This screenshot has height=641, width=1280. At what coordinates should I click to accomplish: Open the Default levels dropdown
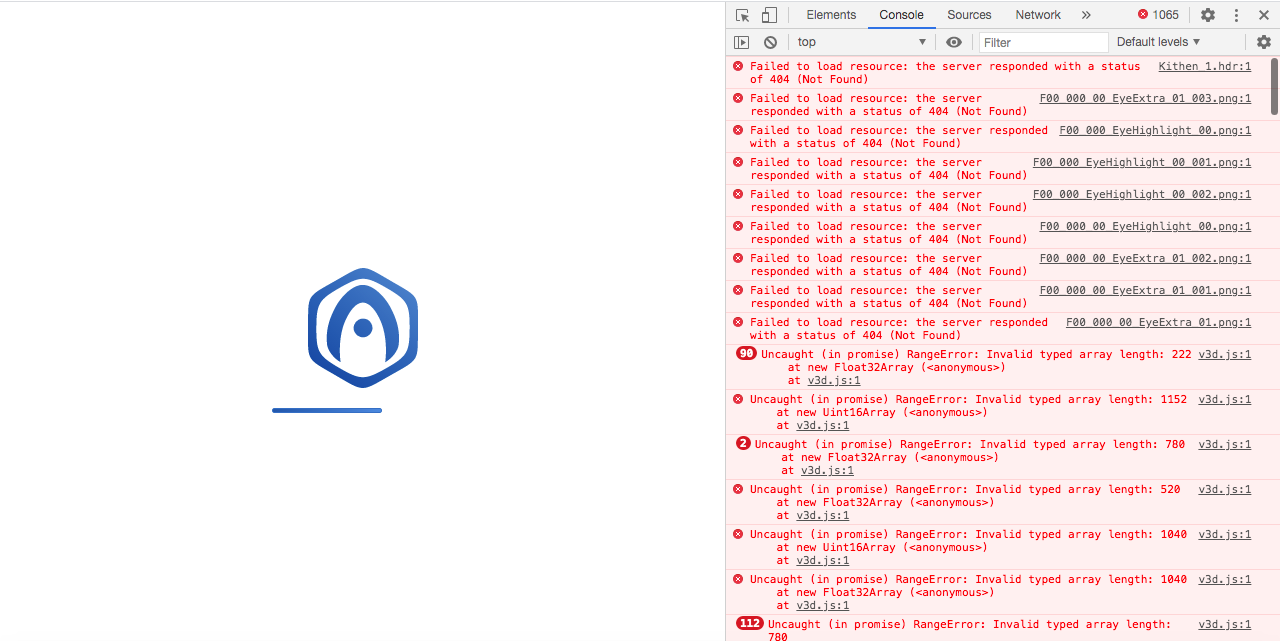coord(1158,42)
